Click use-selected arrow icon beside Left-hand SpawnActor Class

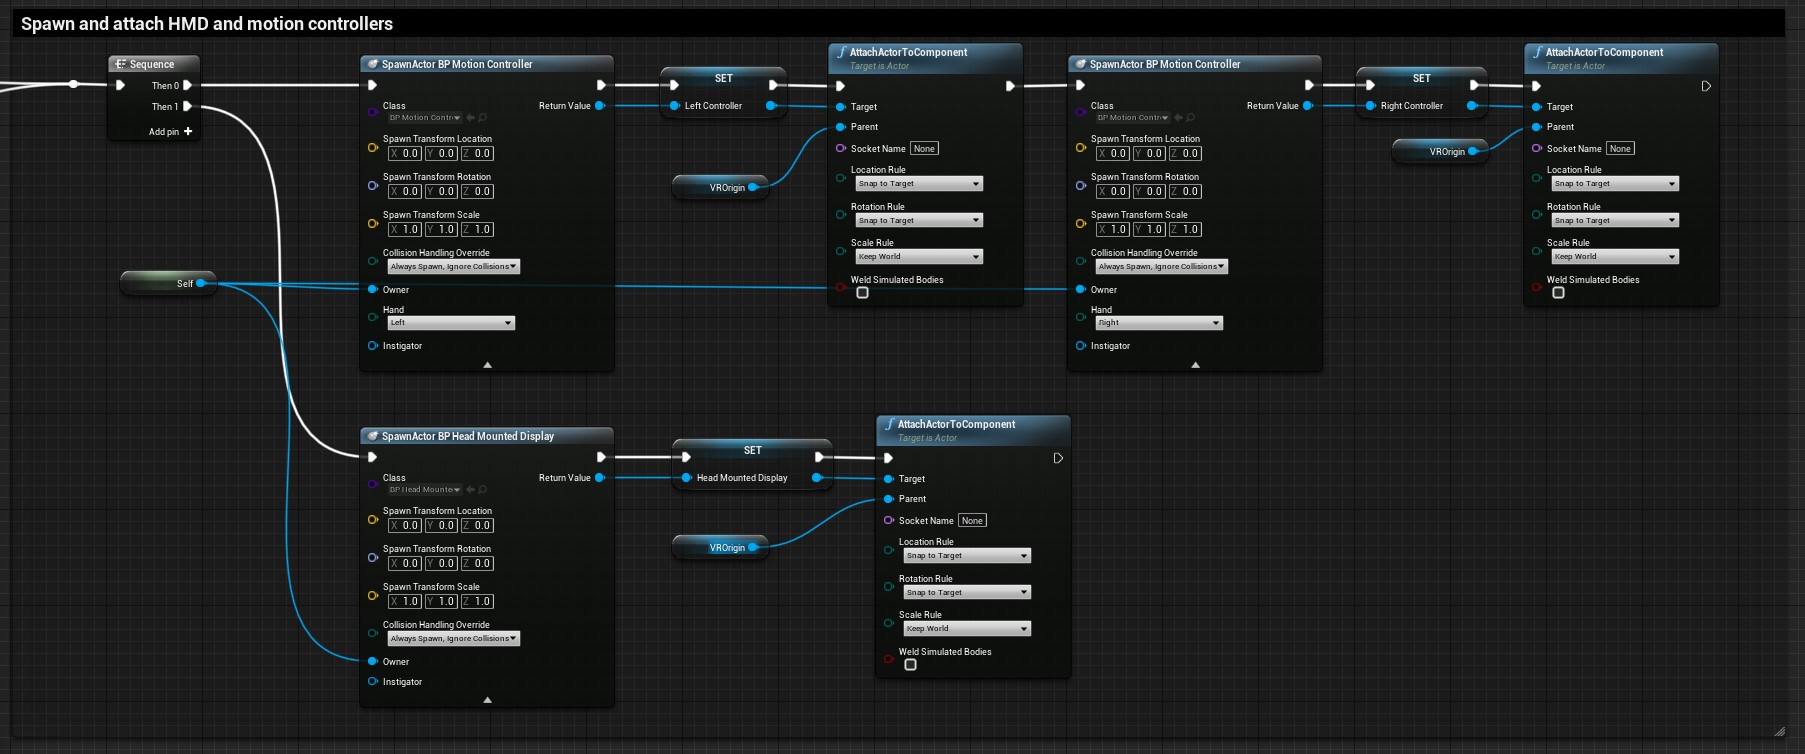[471, 118]
